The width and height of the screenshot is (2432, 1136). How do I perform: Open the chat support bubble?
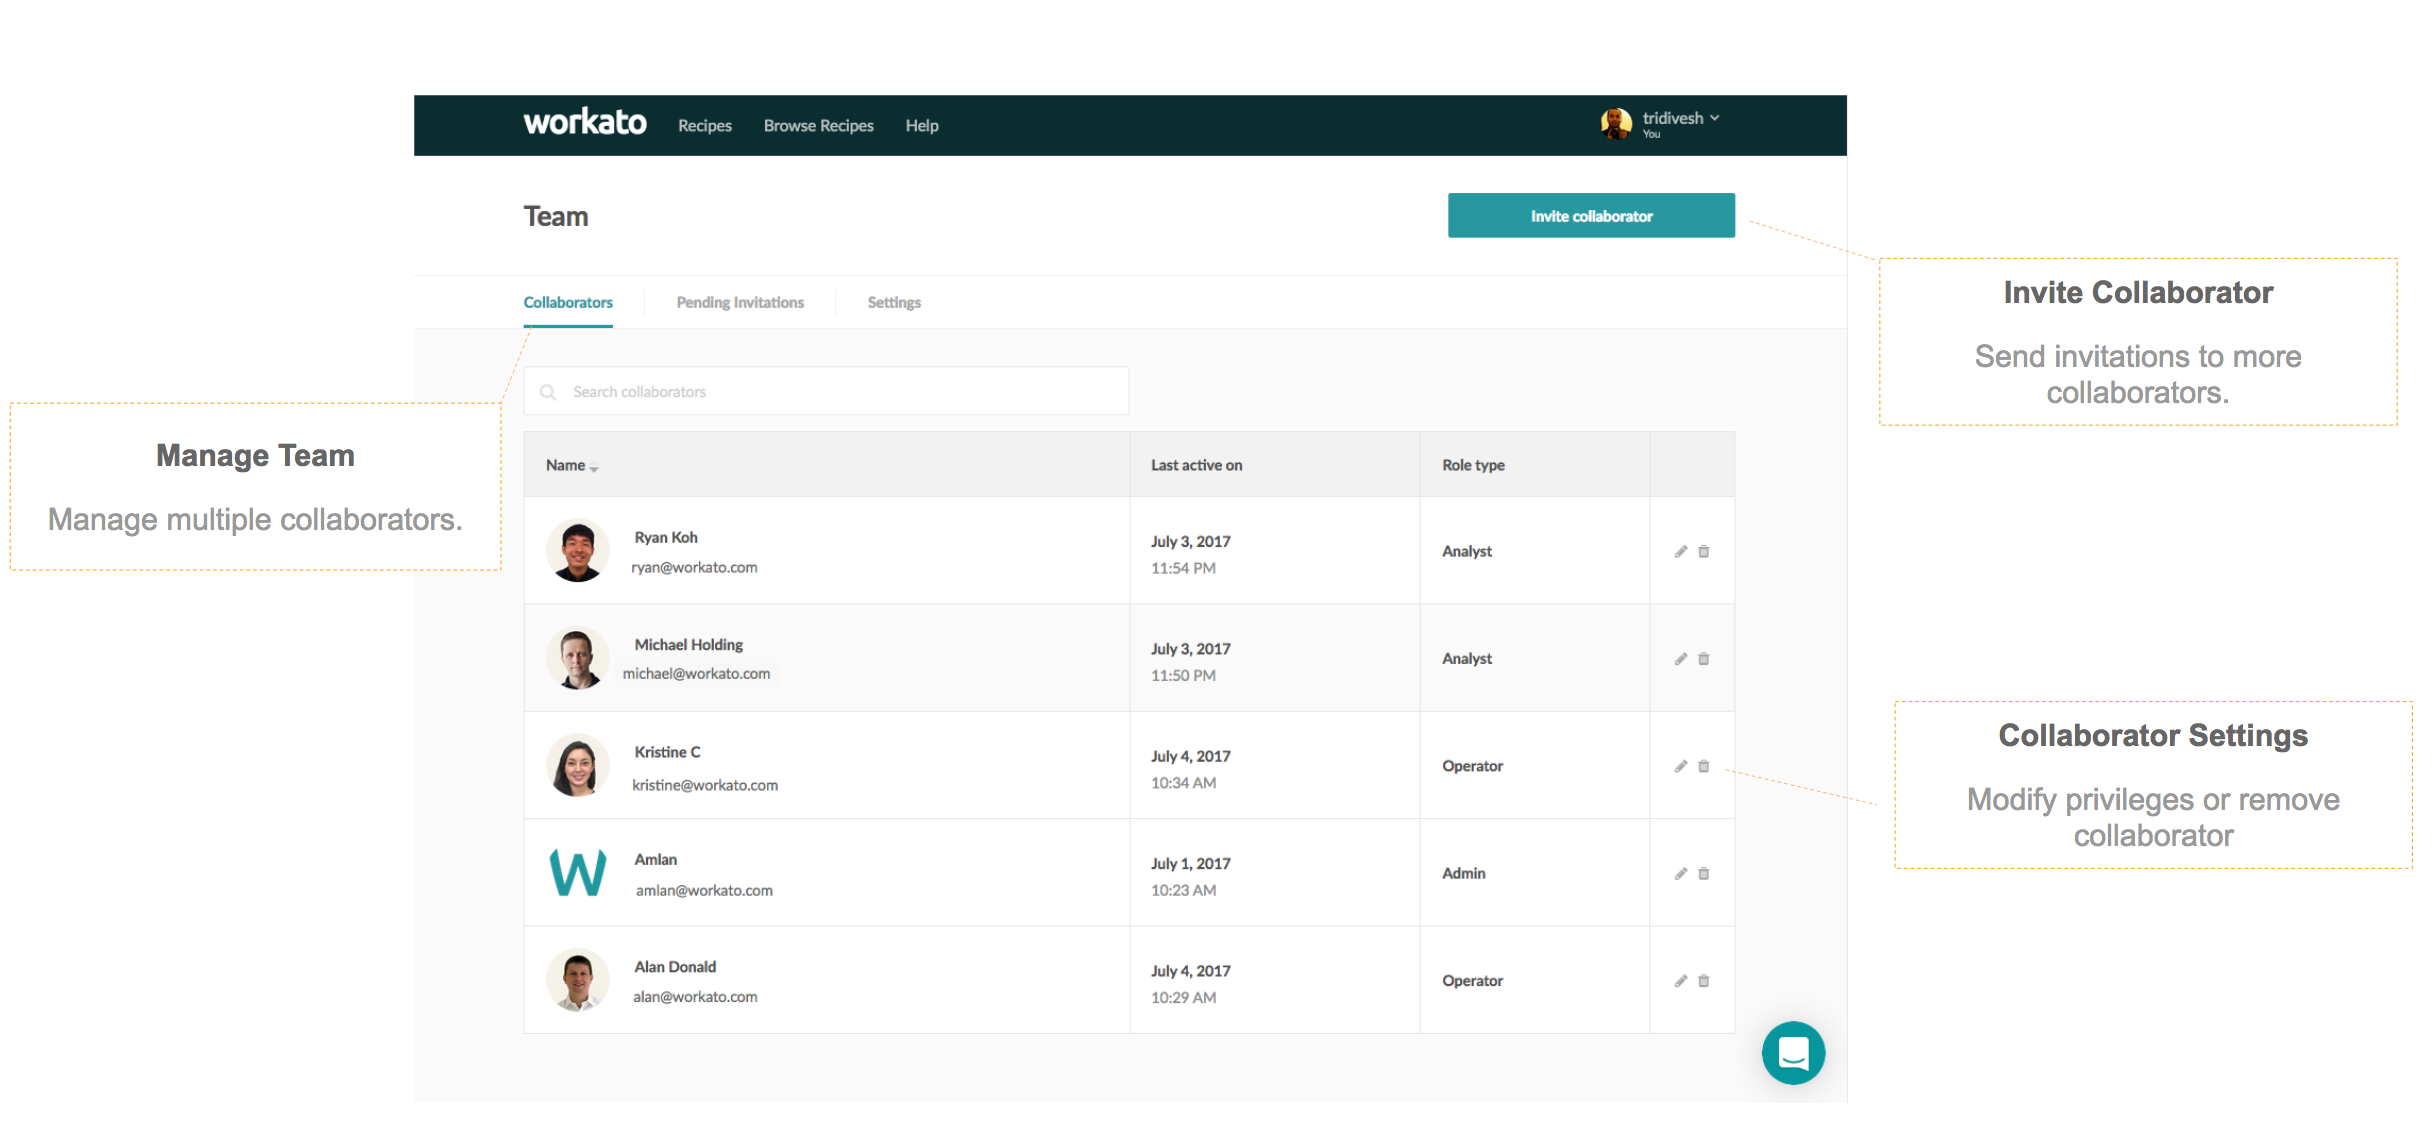(x=1793, y=1053)
